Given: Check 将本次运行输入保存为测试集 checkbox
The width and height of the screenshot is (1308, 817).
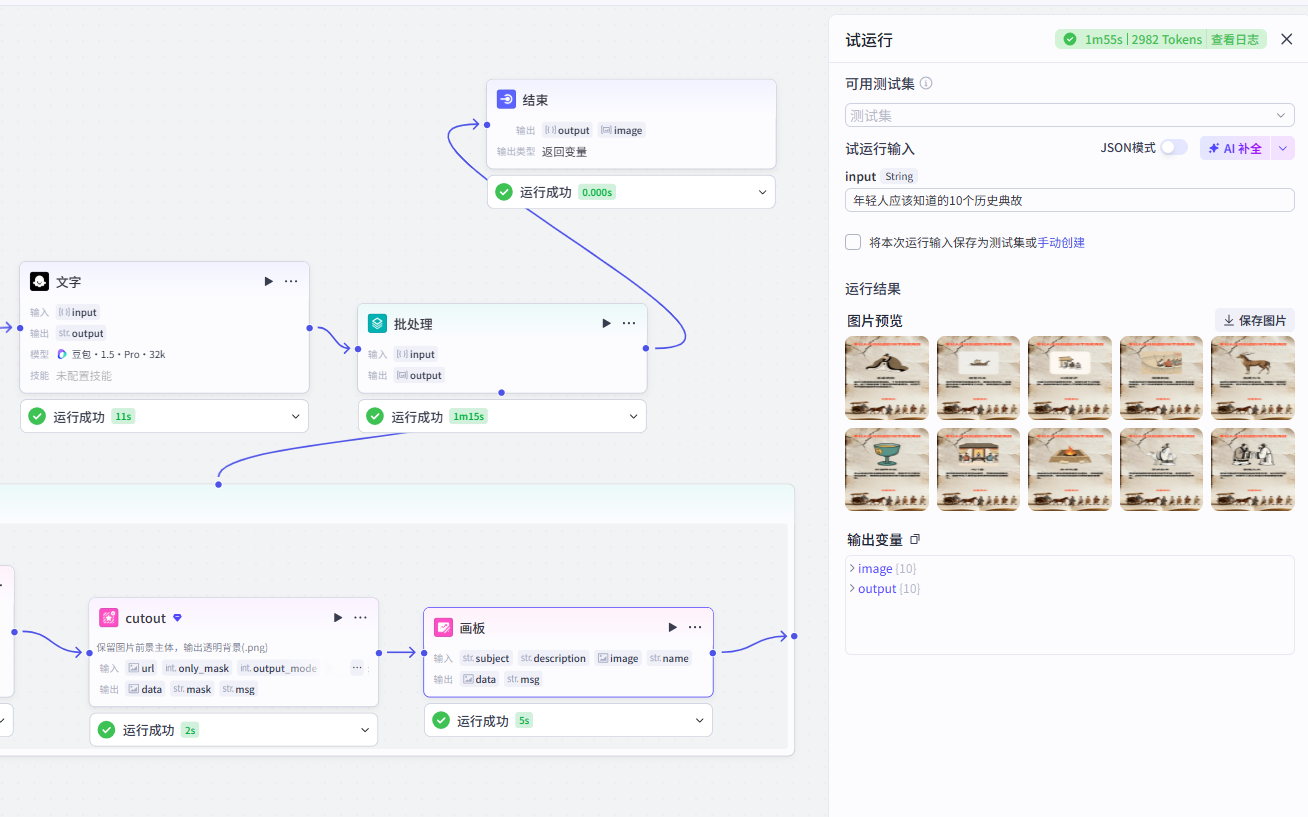Looking at the screenshot, I should coord(853,242).
